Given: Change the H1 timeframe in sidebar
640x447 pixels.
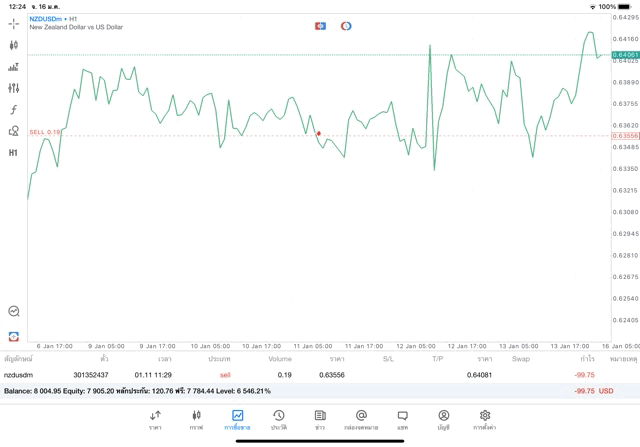Looking at the screenshot, I should [x=13, y=153].
